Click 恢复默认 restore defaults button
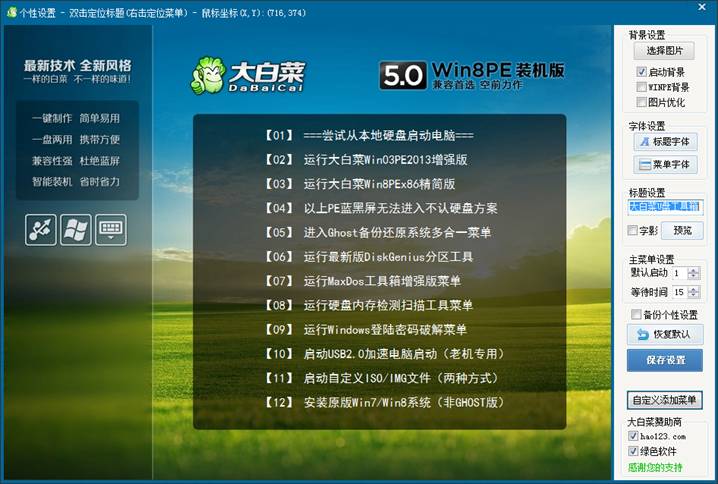 [665, 334]
